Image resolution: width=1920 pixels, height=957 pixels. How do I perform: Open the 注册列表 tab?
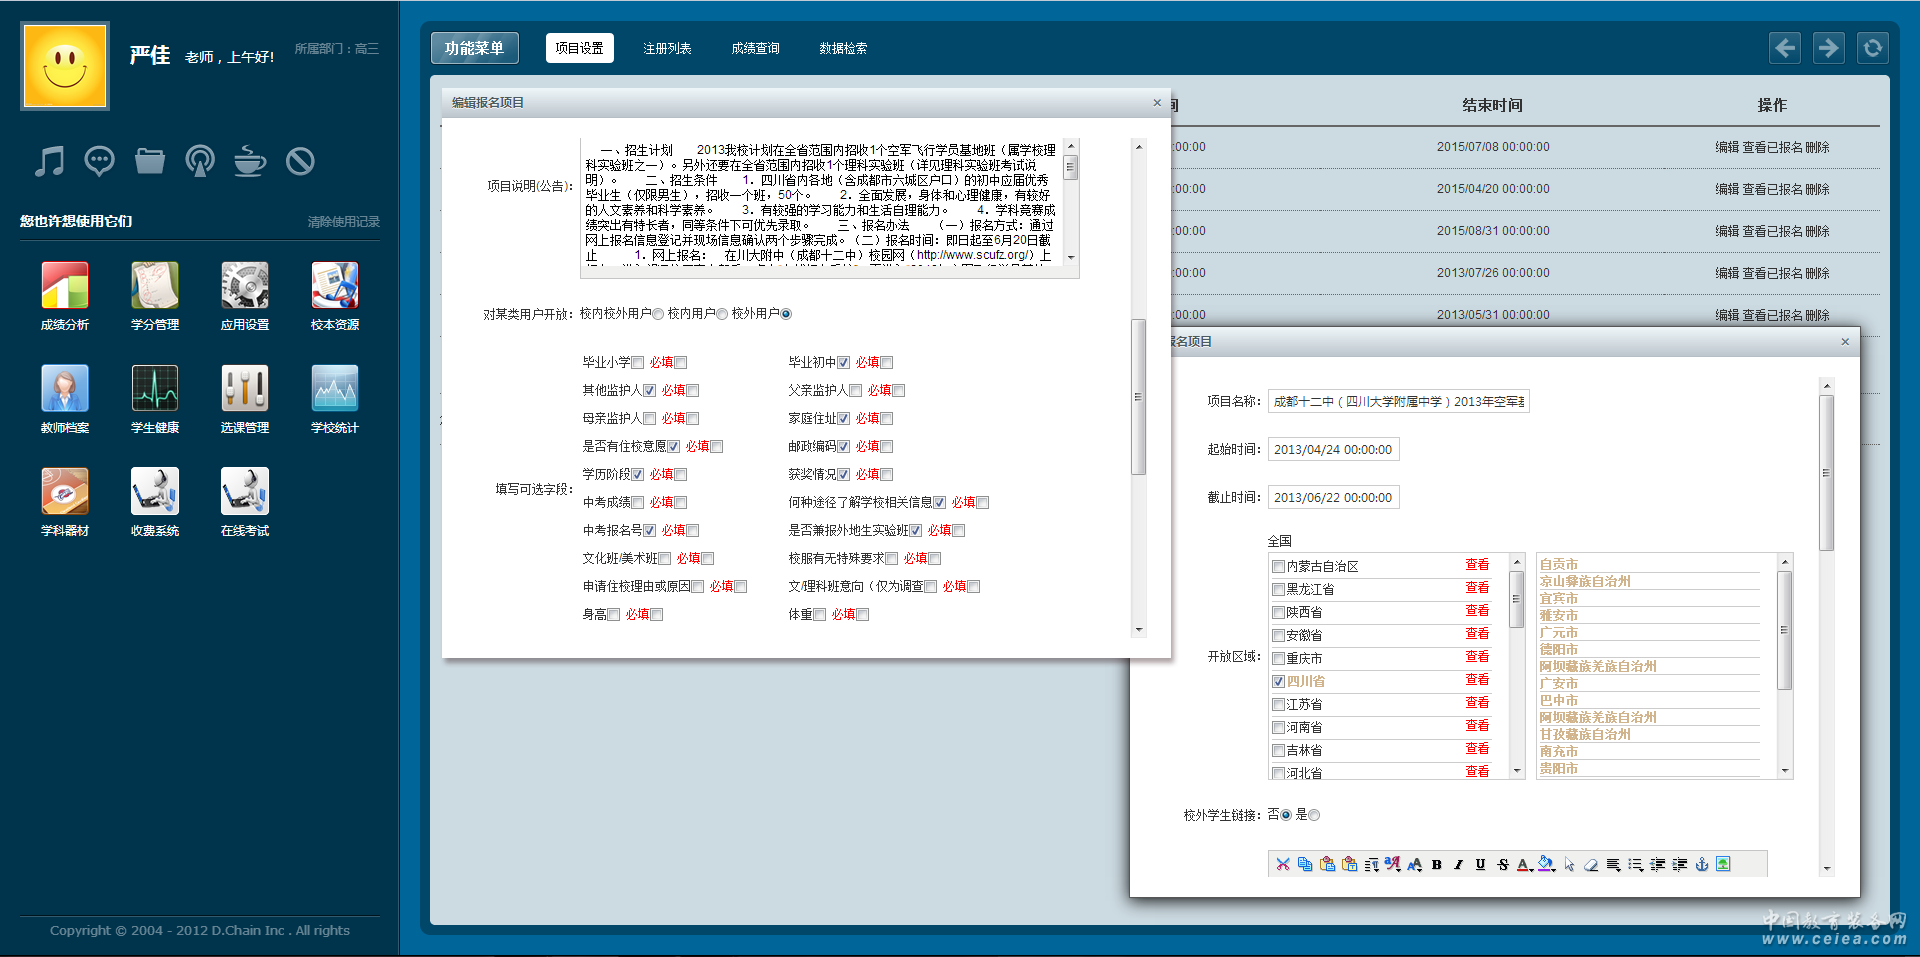[x=667, y=48]
